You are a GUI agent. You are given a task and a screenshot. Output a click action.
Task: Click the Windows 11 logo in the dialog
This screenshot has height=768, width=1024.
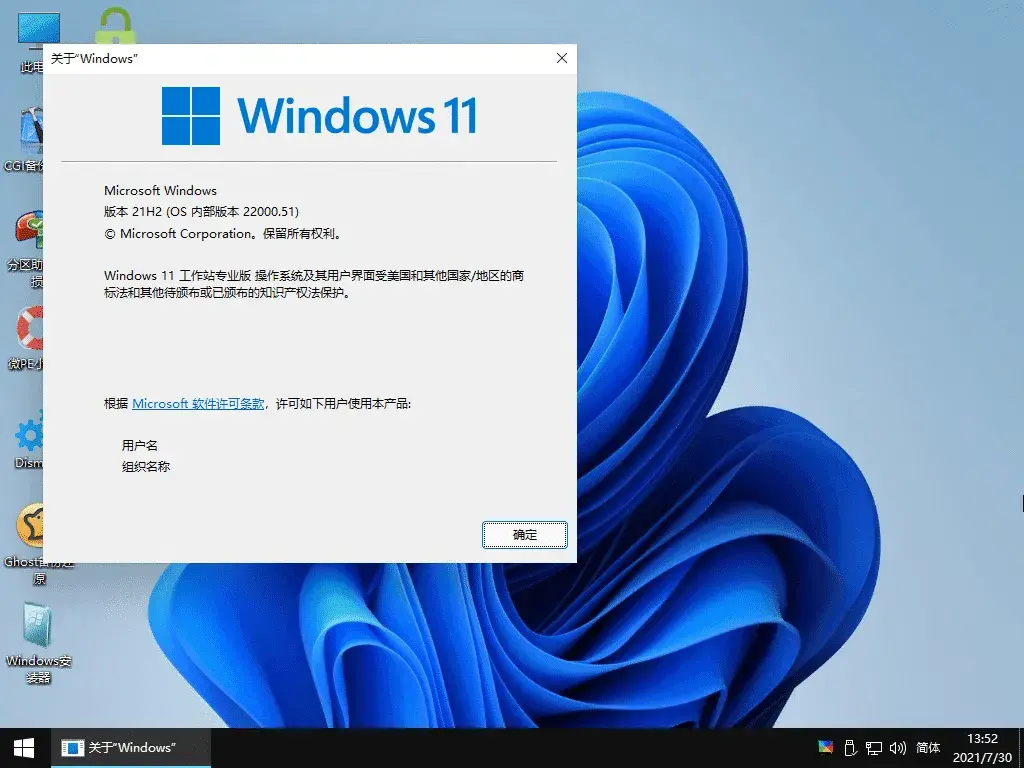[319, 116]
